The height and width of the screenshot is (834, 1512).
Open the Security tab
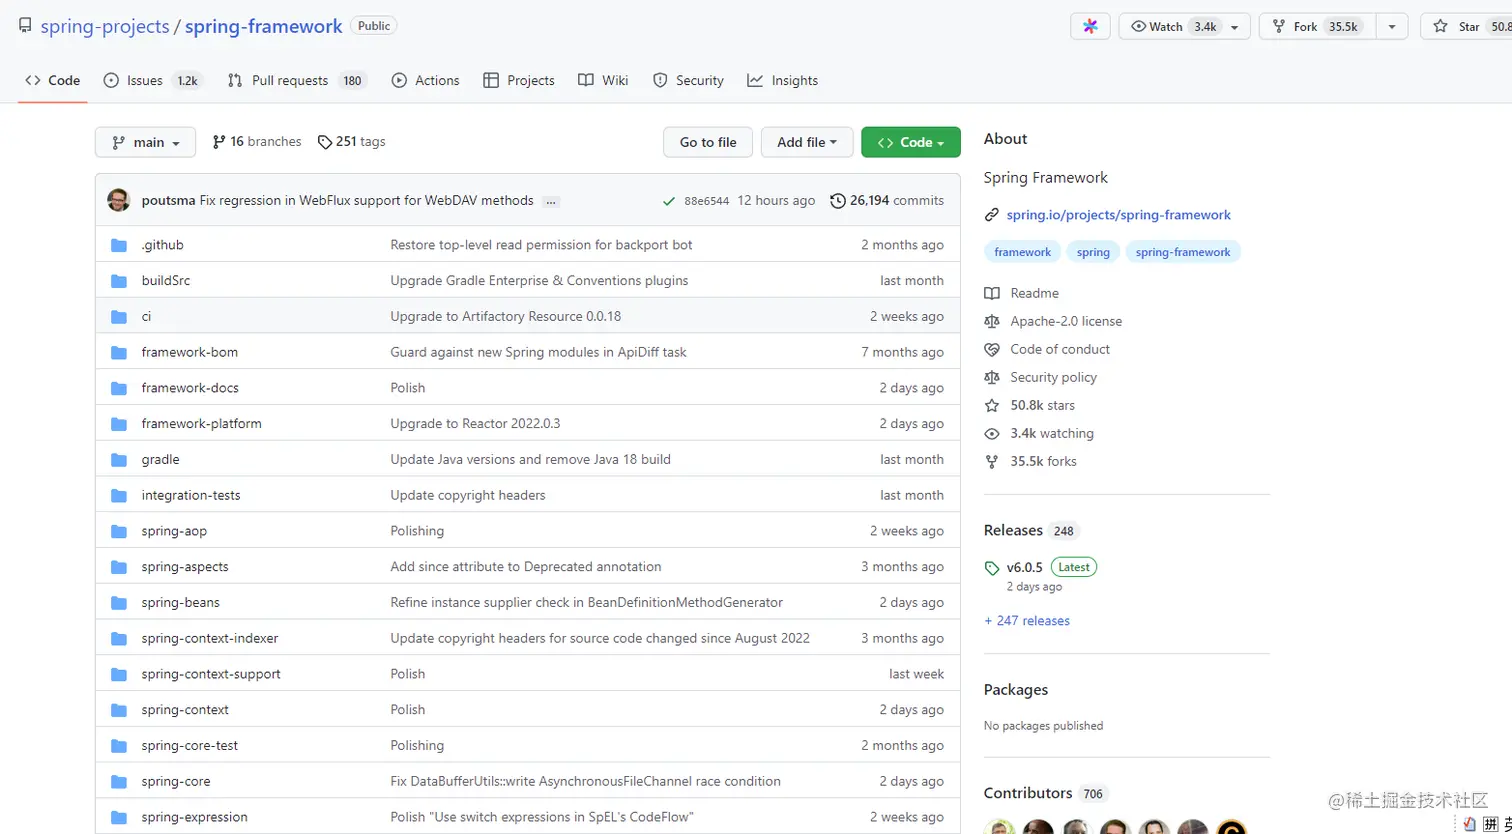[688, 80]
